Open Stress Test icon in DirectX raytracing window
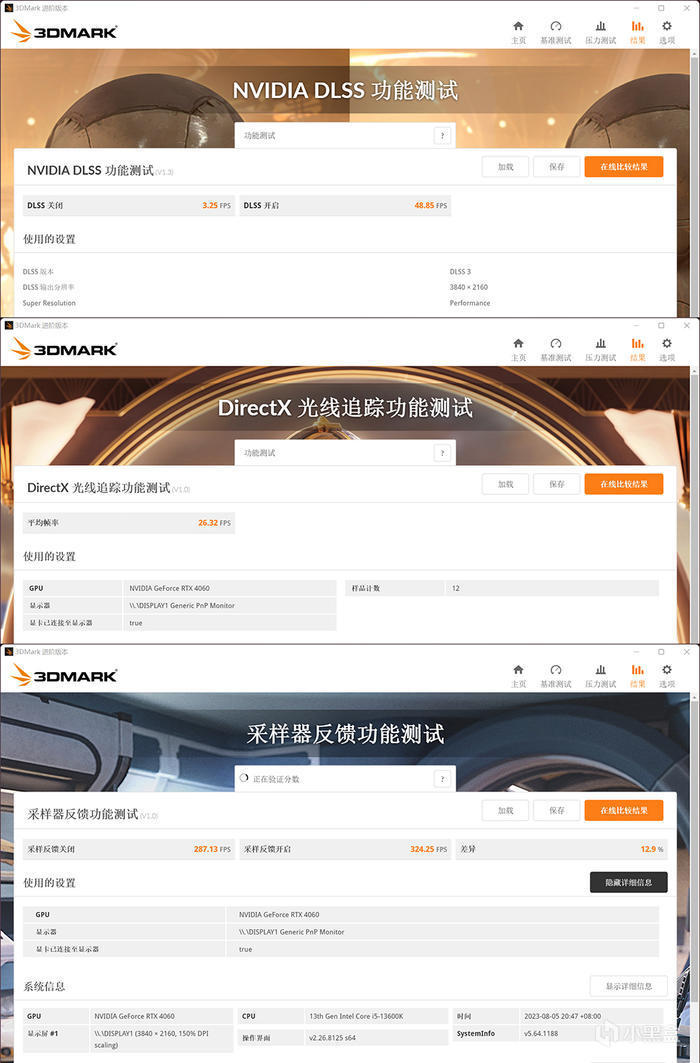Viewport: 700px width, 1063px height. 600,349
